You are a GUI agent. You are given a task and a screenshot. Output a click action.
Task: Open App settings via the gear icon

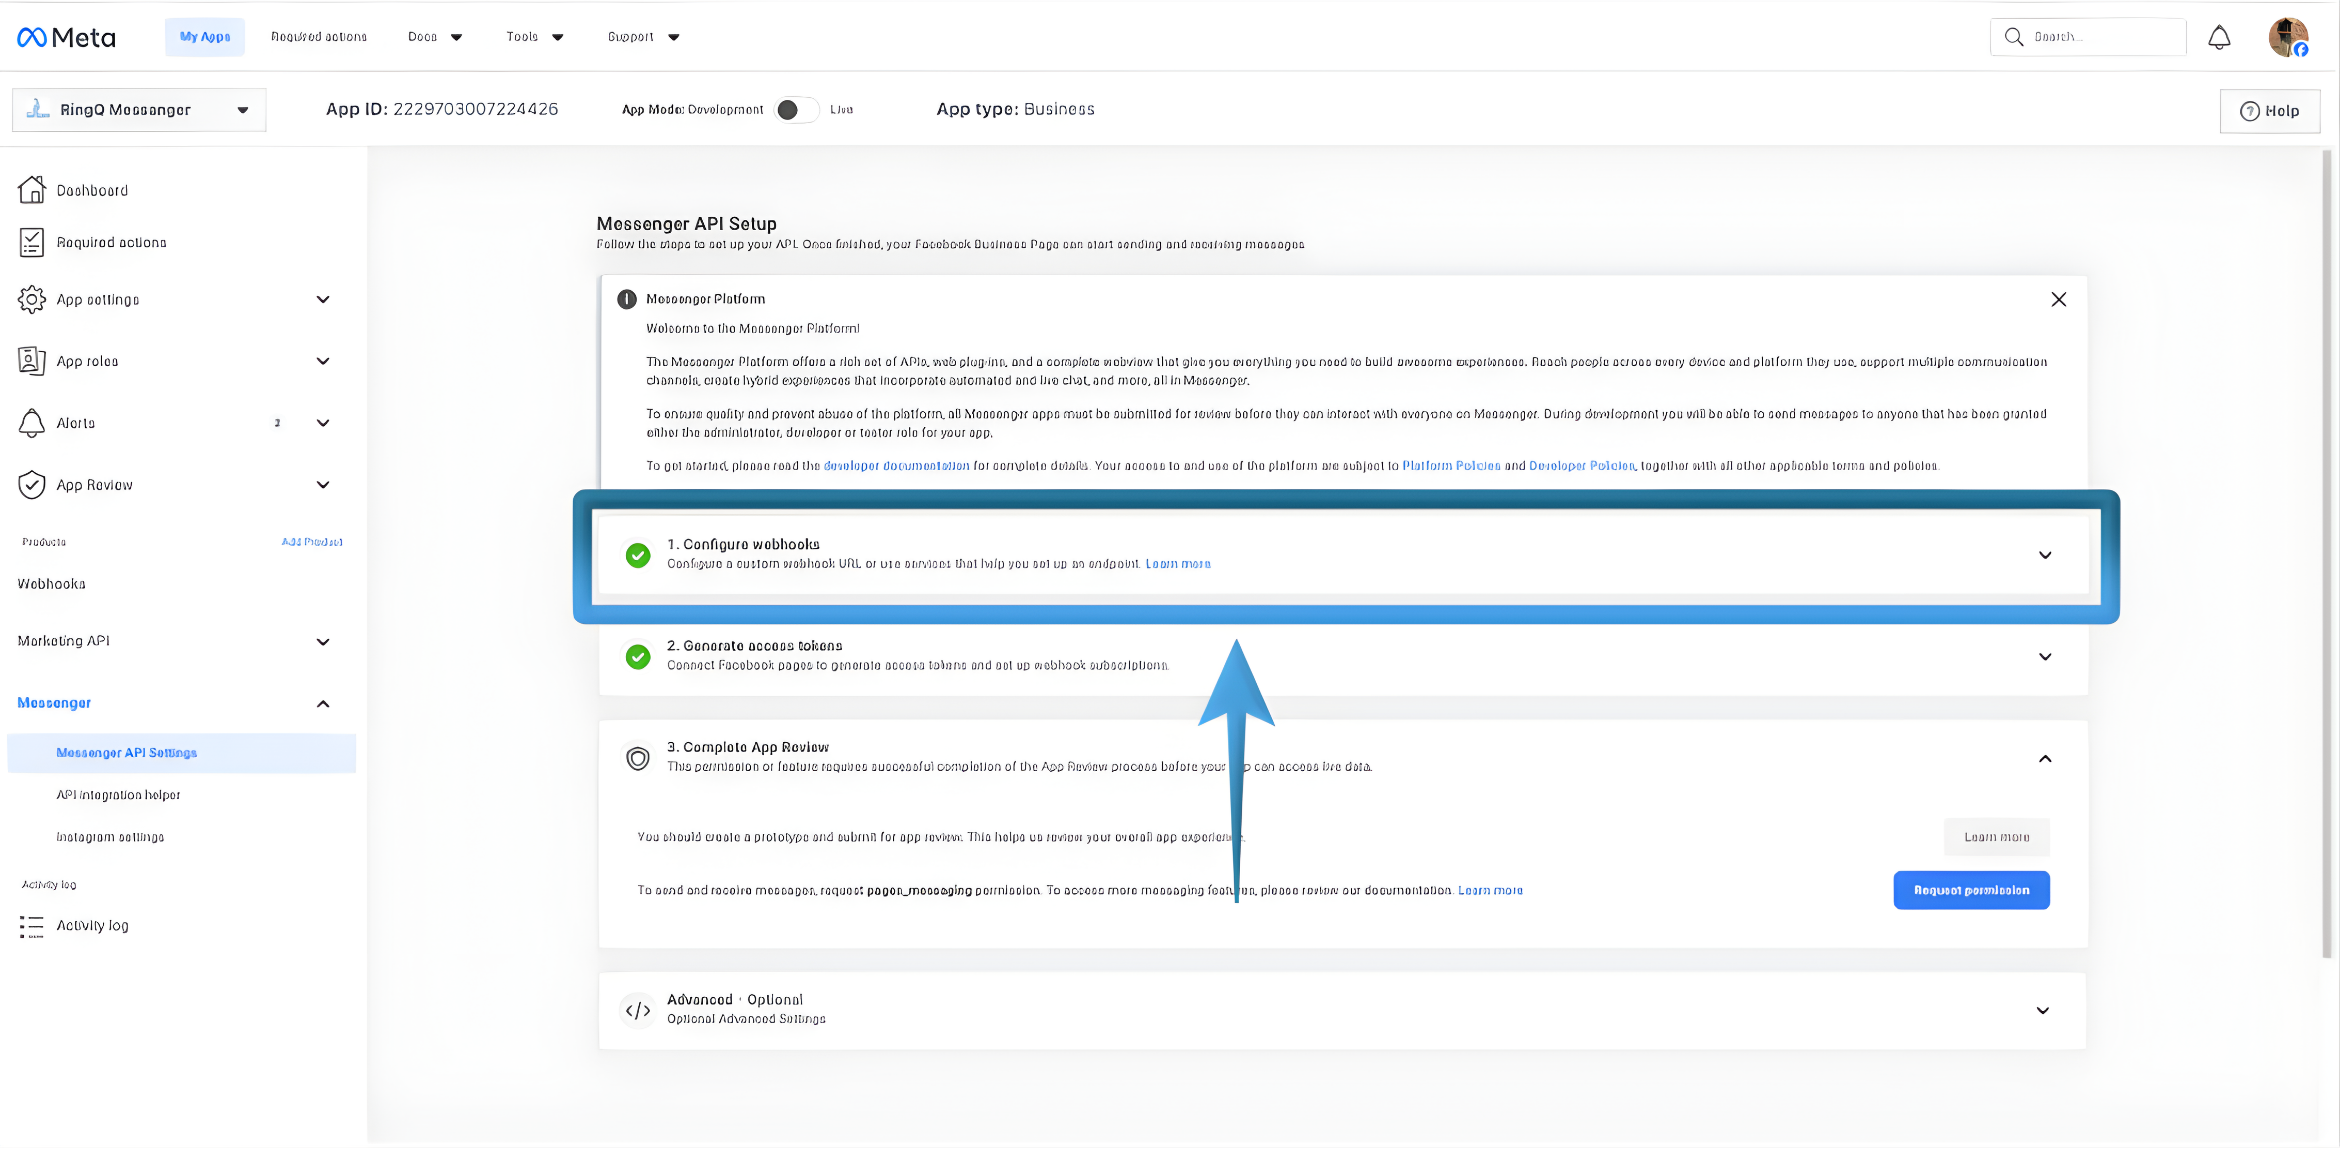(x=31, y=299)
